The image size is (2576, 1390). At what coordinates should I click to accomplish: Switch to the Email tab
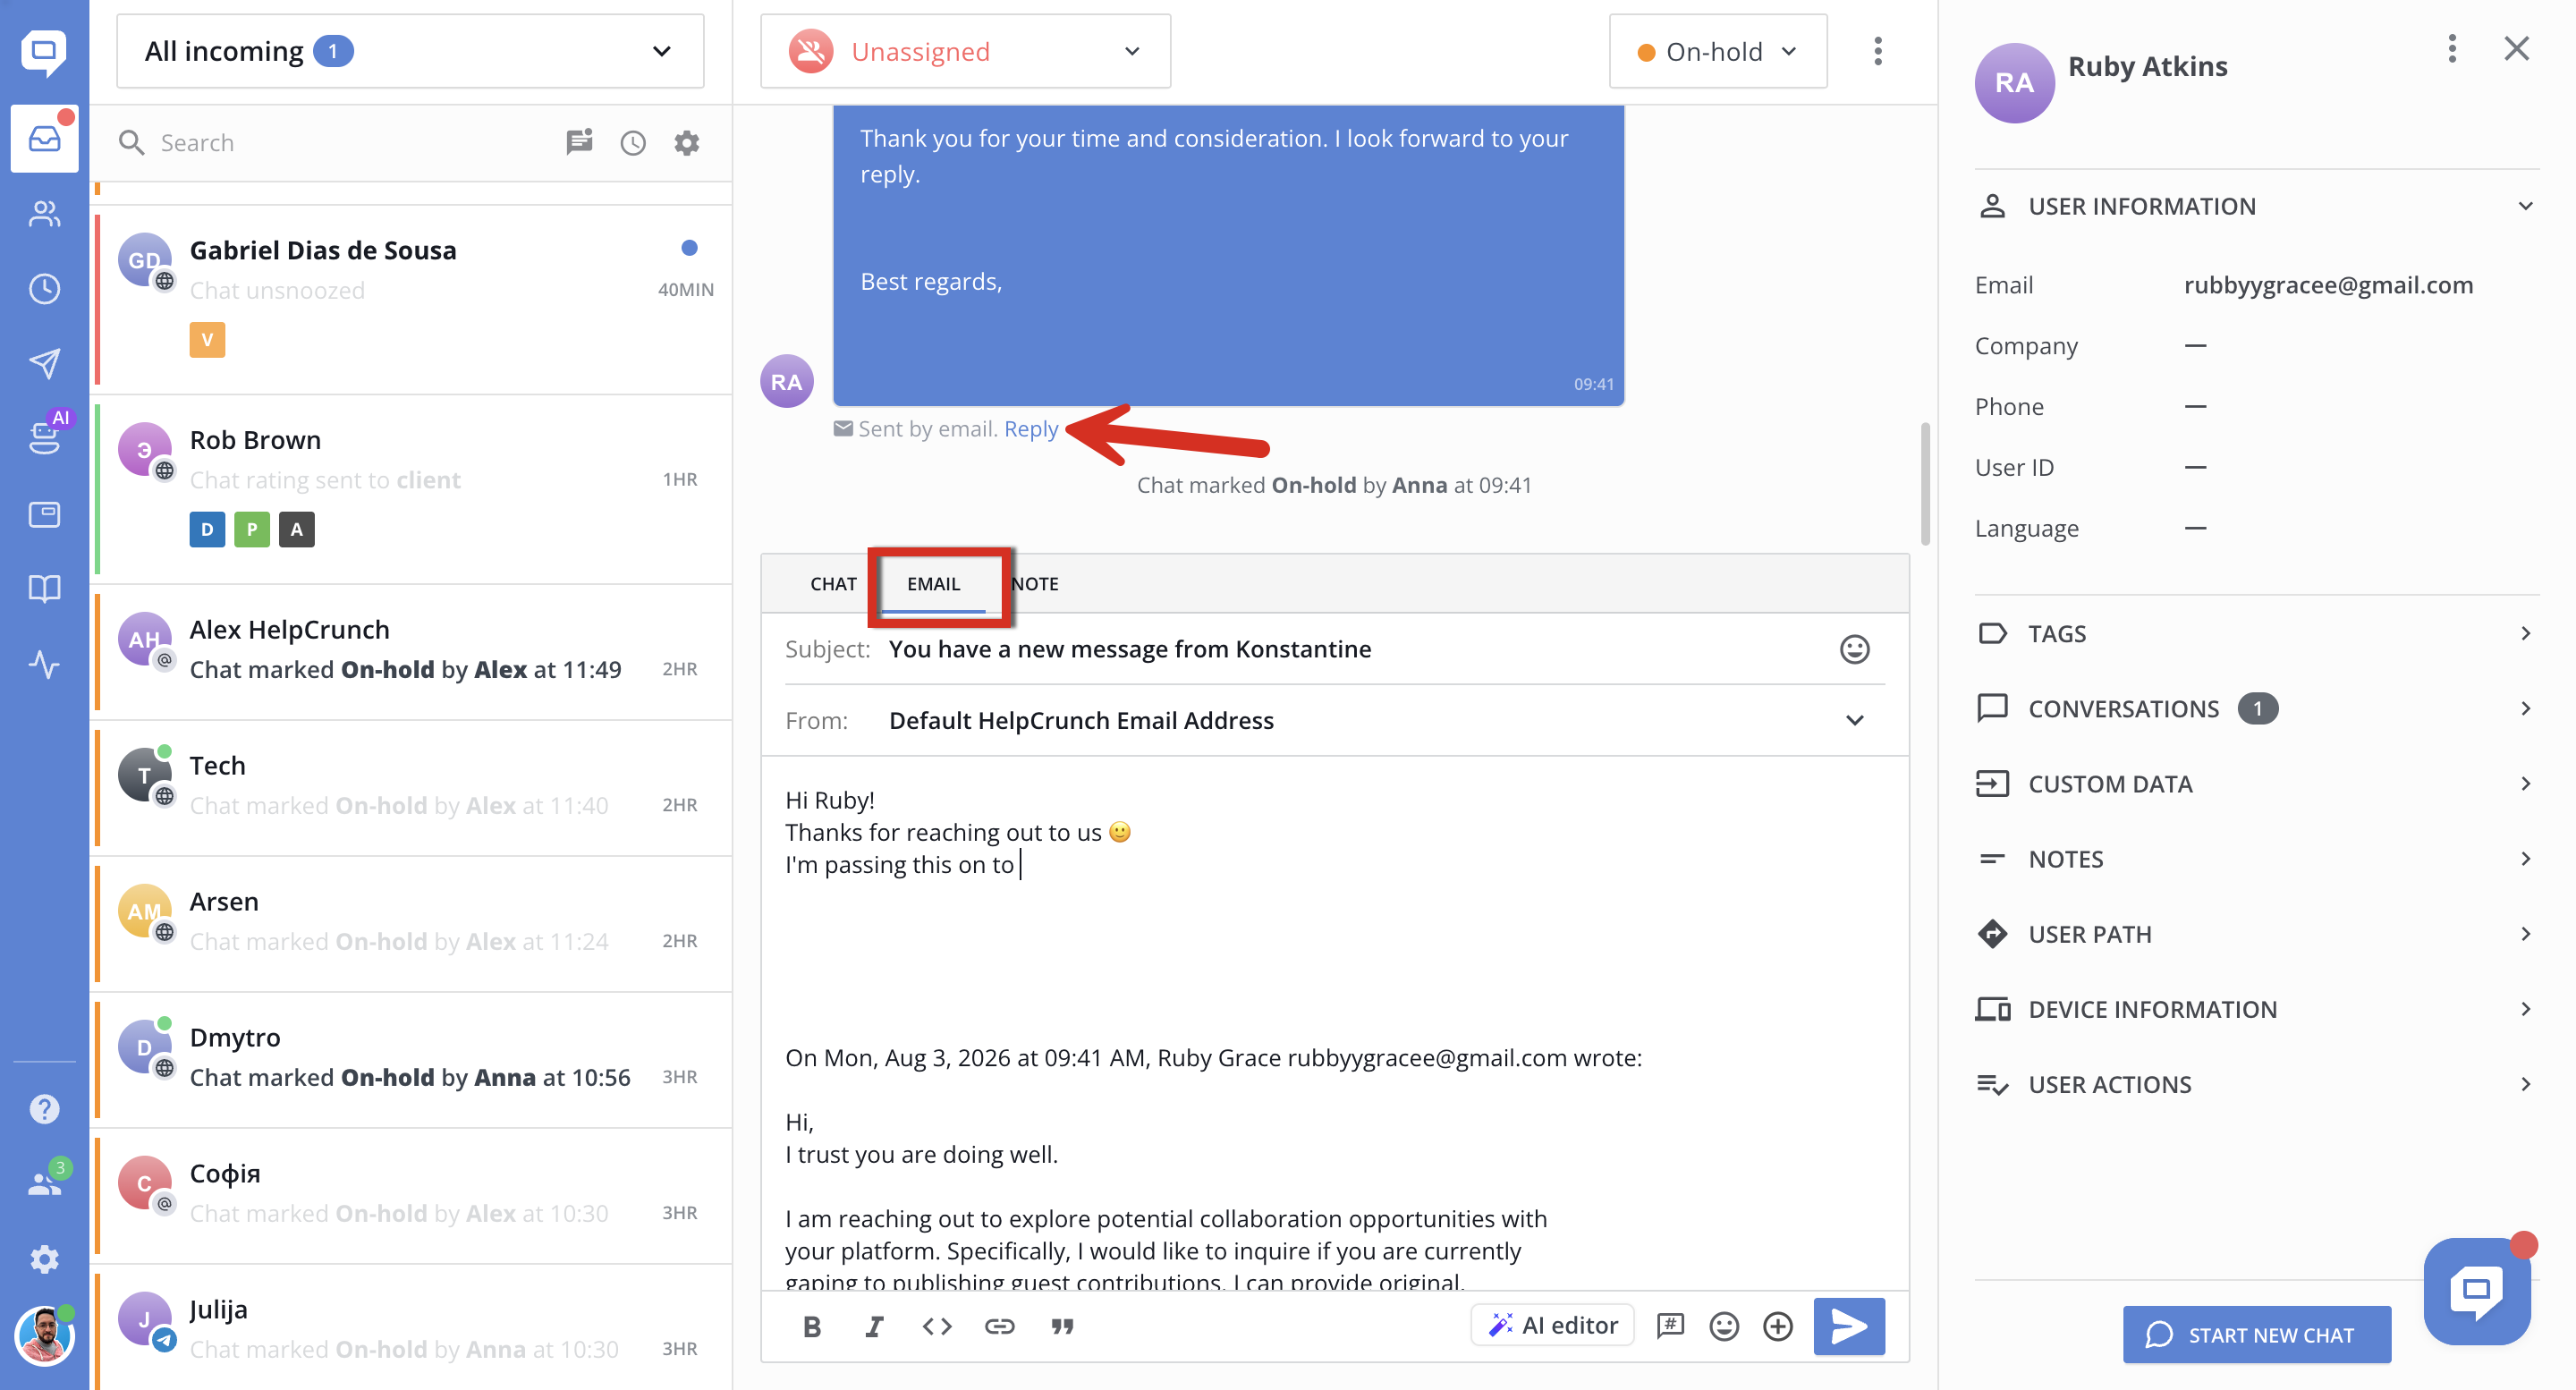pos(933,583)
